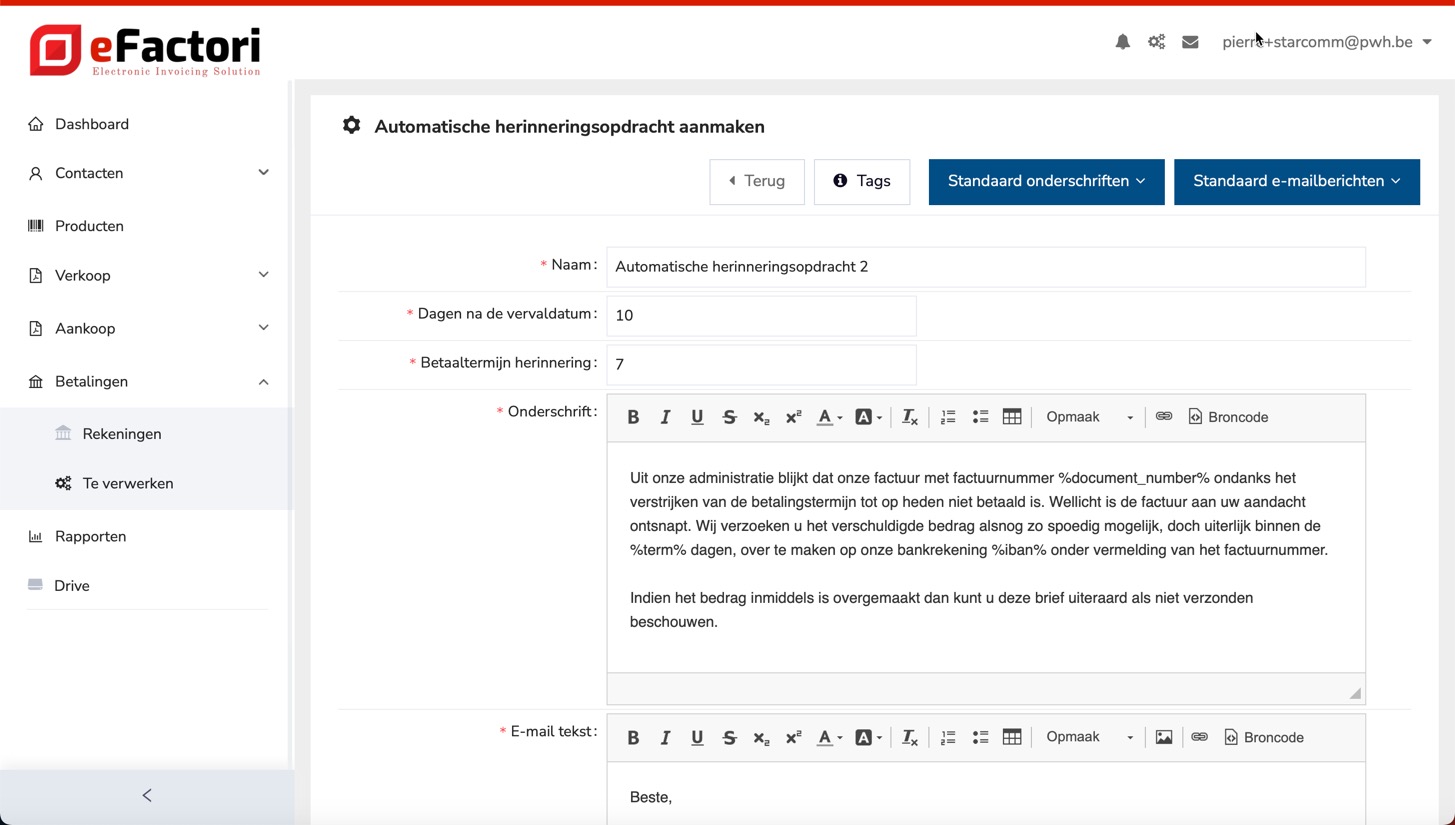This screenshot has height=825, width=1455.
Task: Open Standaard e-mailberichten dropdown
Action: [1296, 181]
